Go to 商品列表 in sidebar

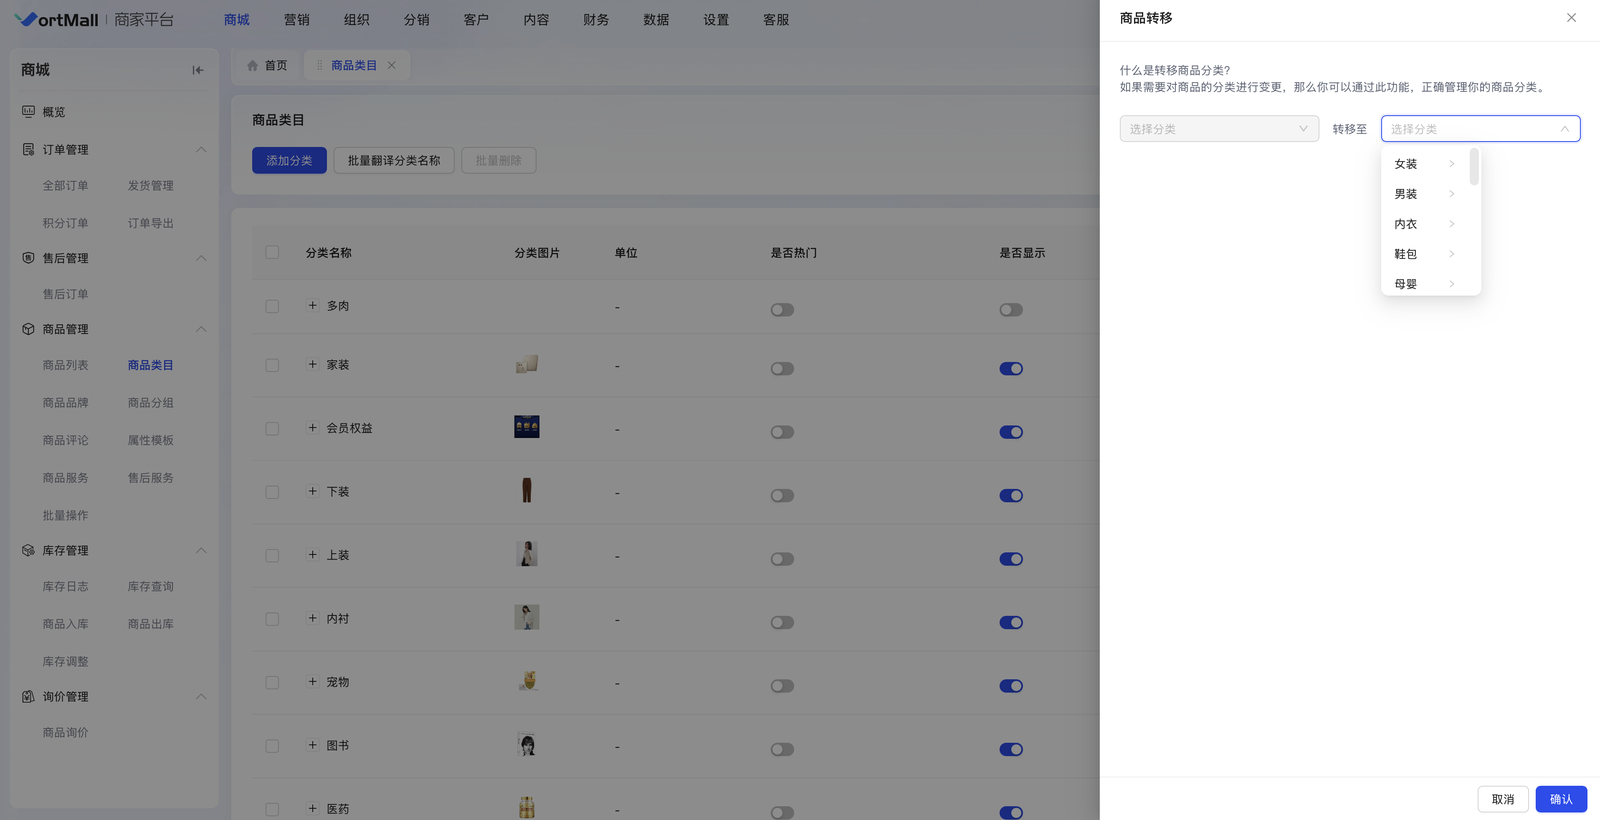pos(65,365)
